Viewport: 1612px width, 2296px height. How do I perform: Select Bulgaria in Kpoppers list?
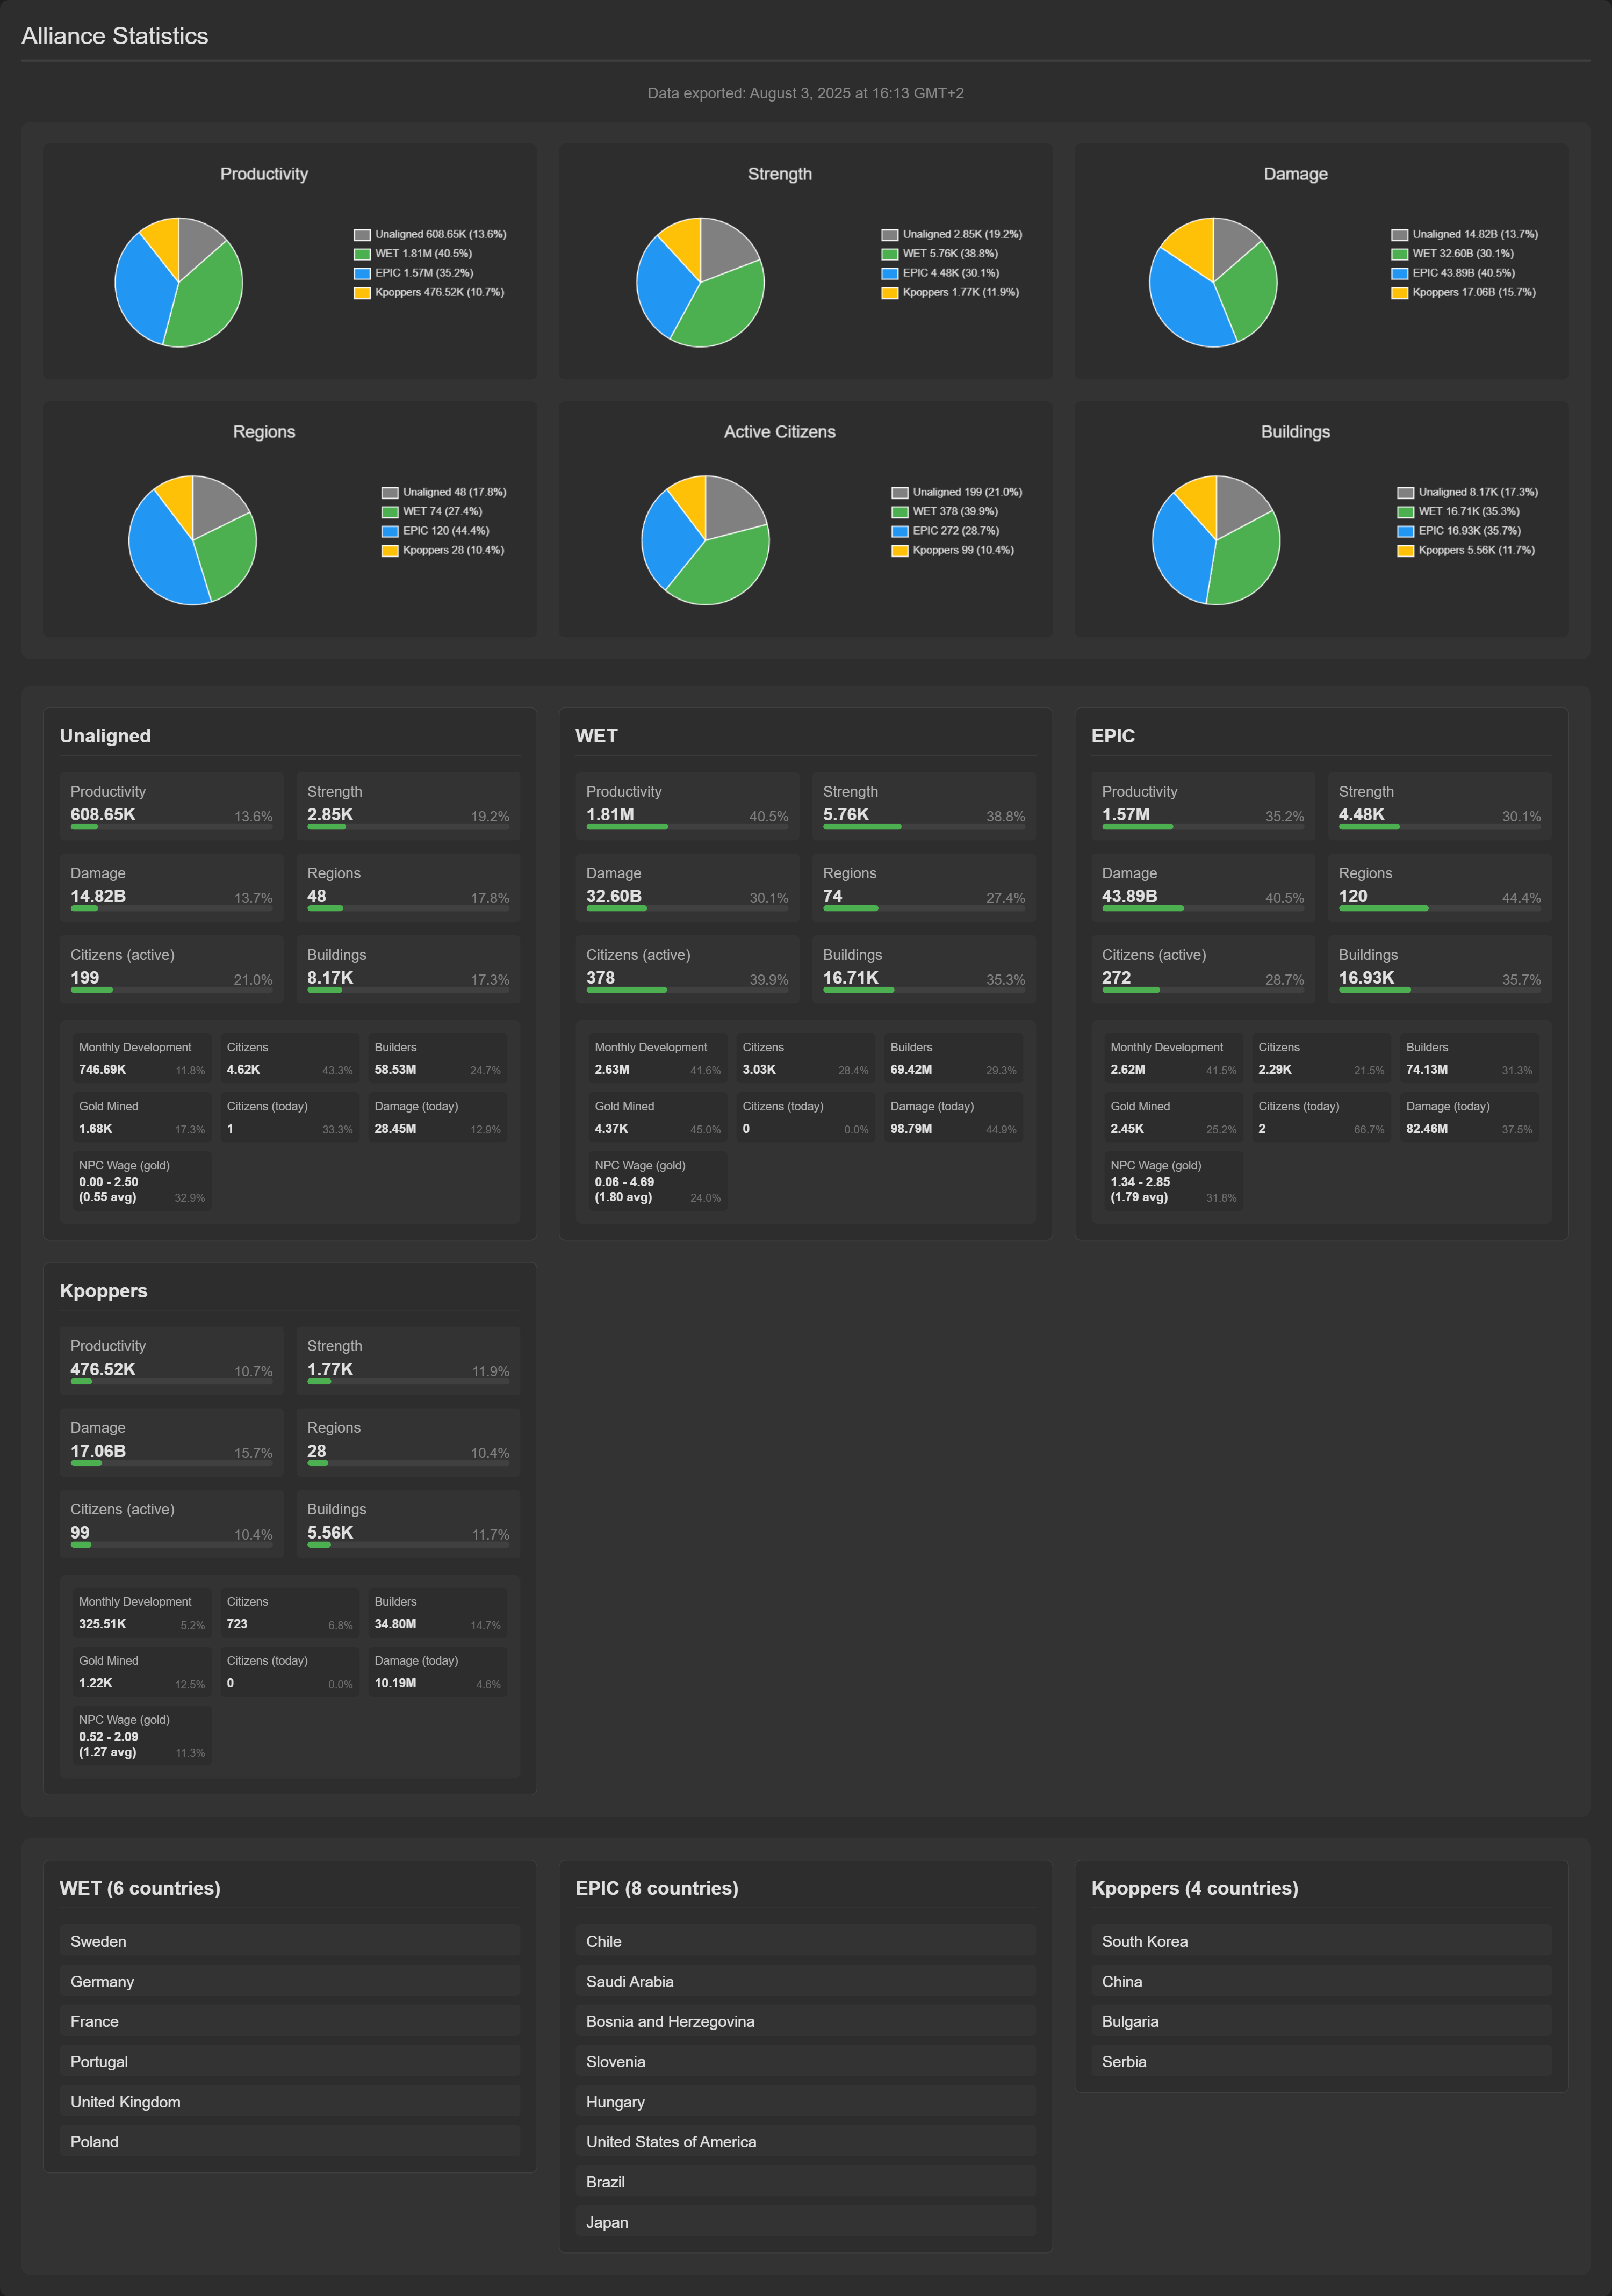(x=1321, y=2021)
